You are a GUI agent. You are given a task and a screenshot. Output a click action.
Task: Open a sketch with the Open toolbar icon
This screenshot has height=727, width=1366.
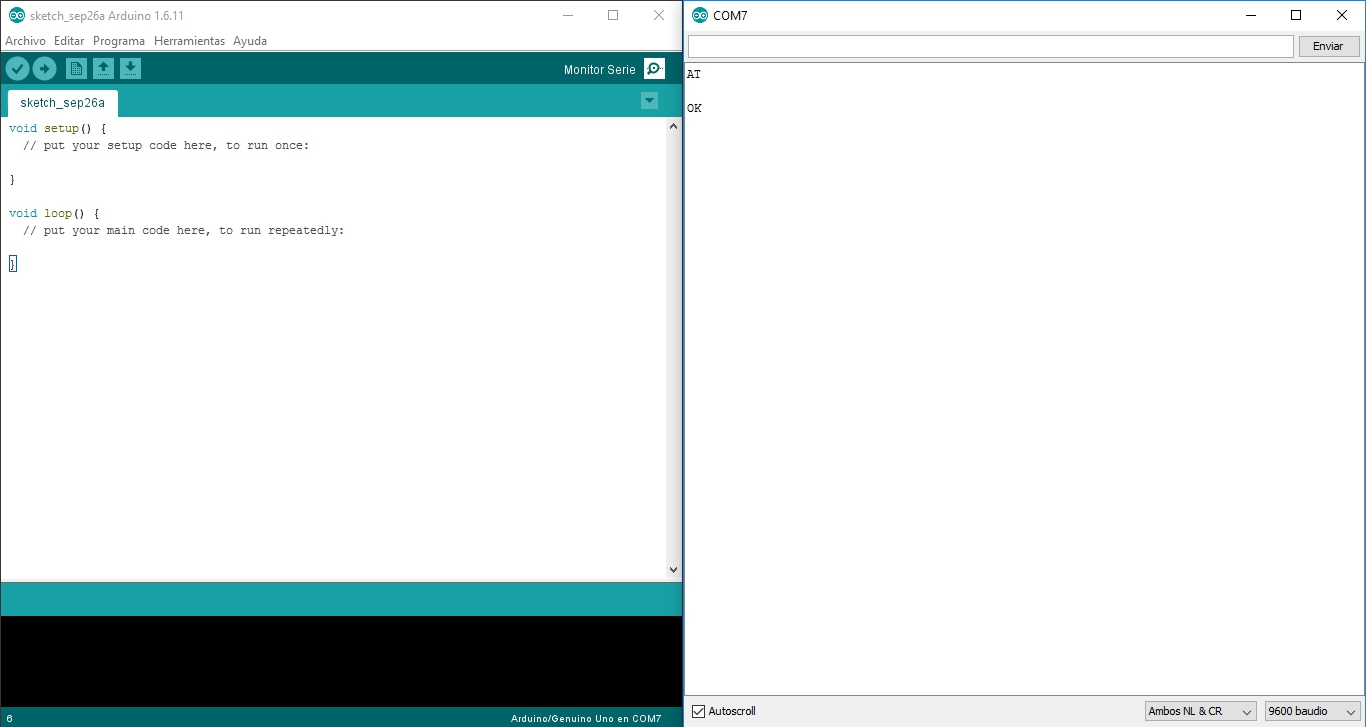(104, 68)
